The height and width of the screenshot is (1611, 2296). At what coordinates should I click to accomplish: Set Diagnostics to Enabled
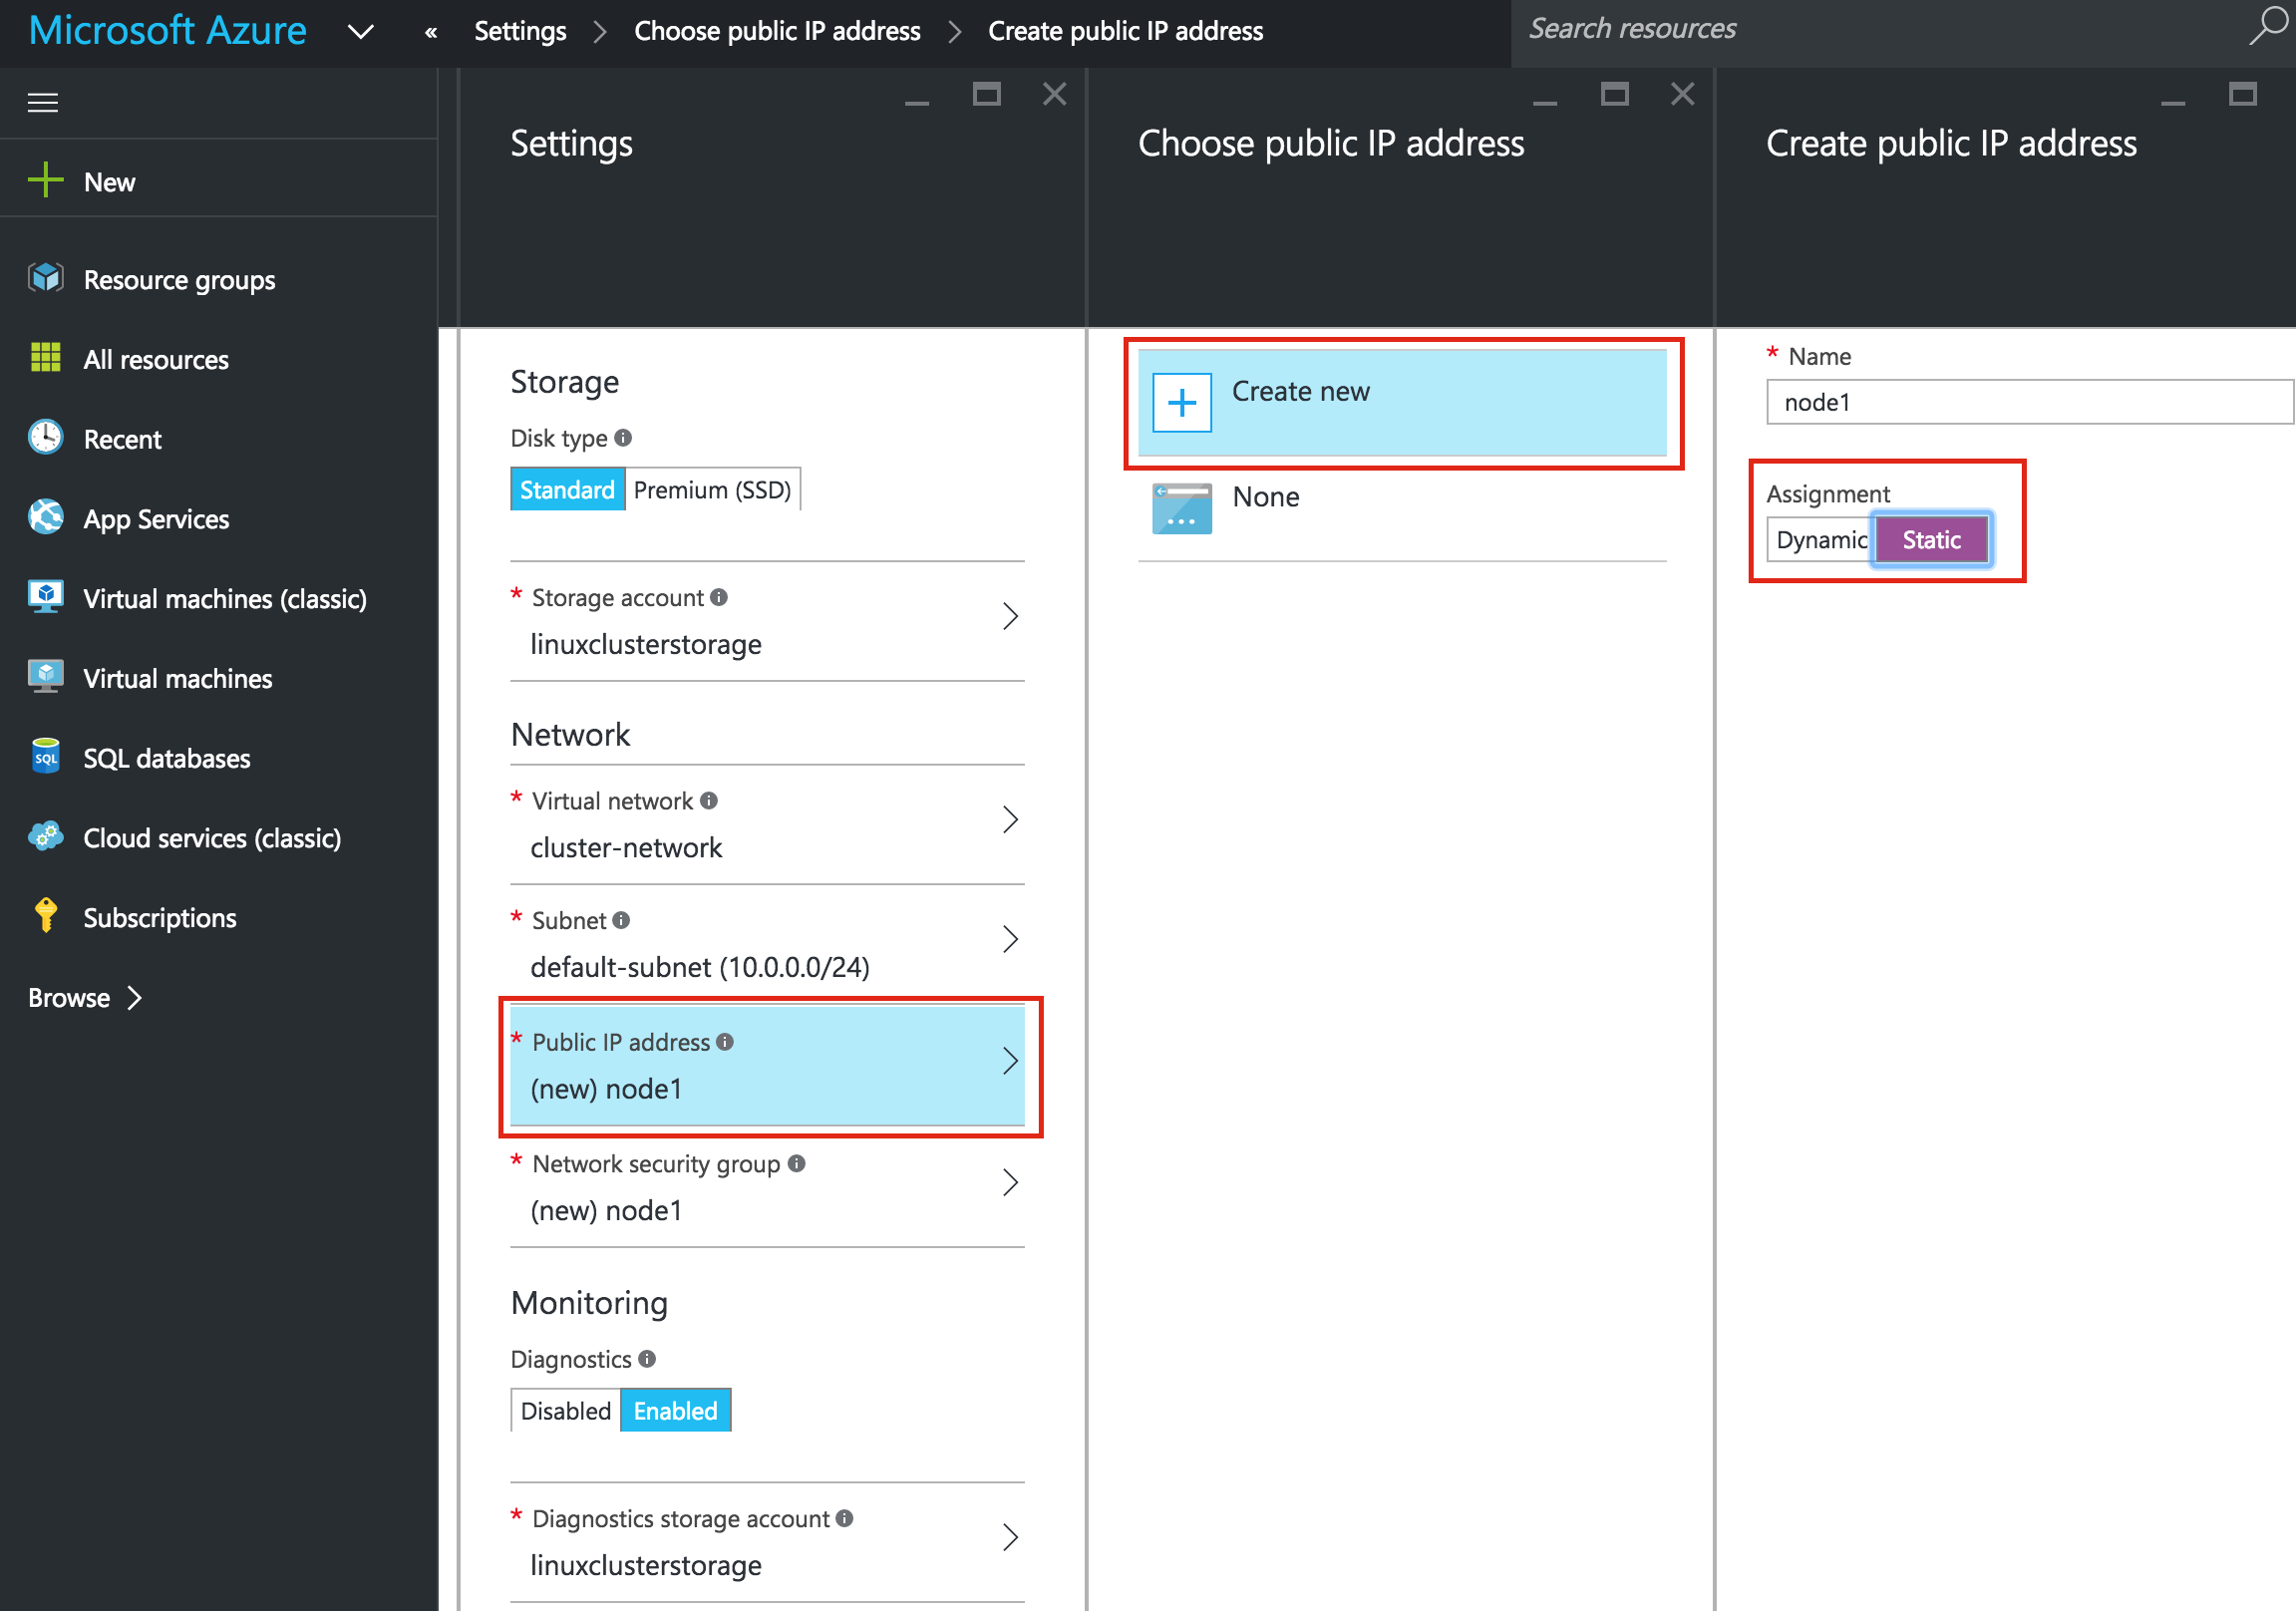click(x=675, y=1410)
